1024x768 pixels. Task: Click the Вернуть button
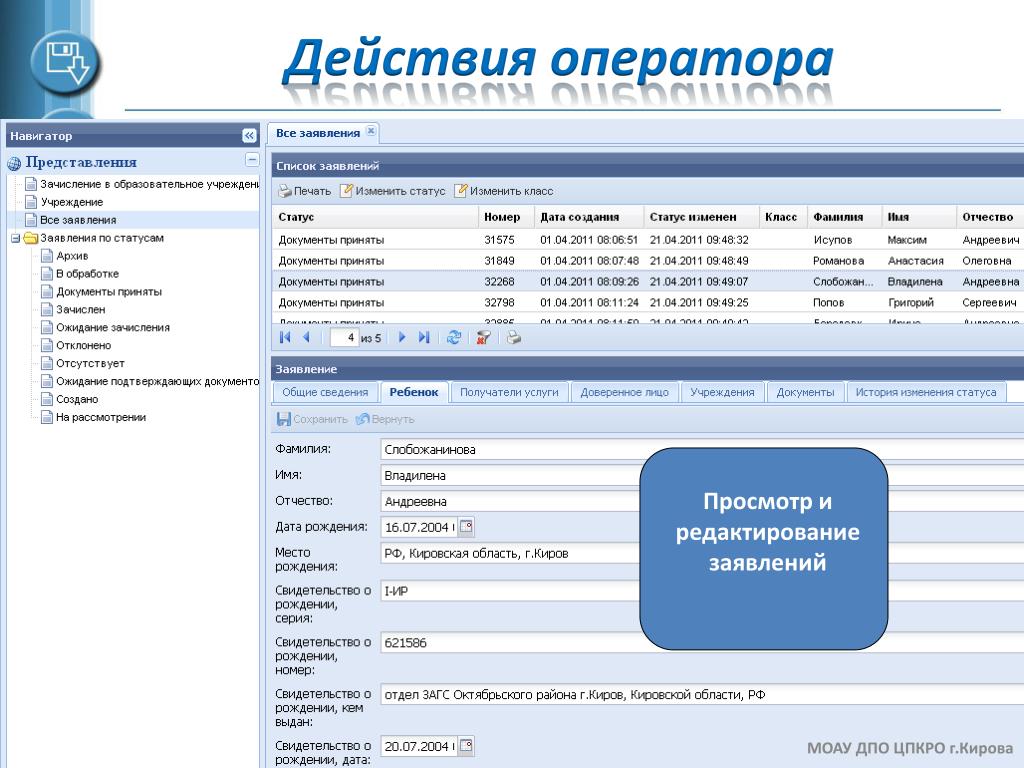click(385, 419)
